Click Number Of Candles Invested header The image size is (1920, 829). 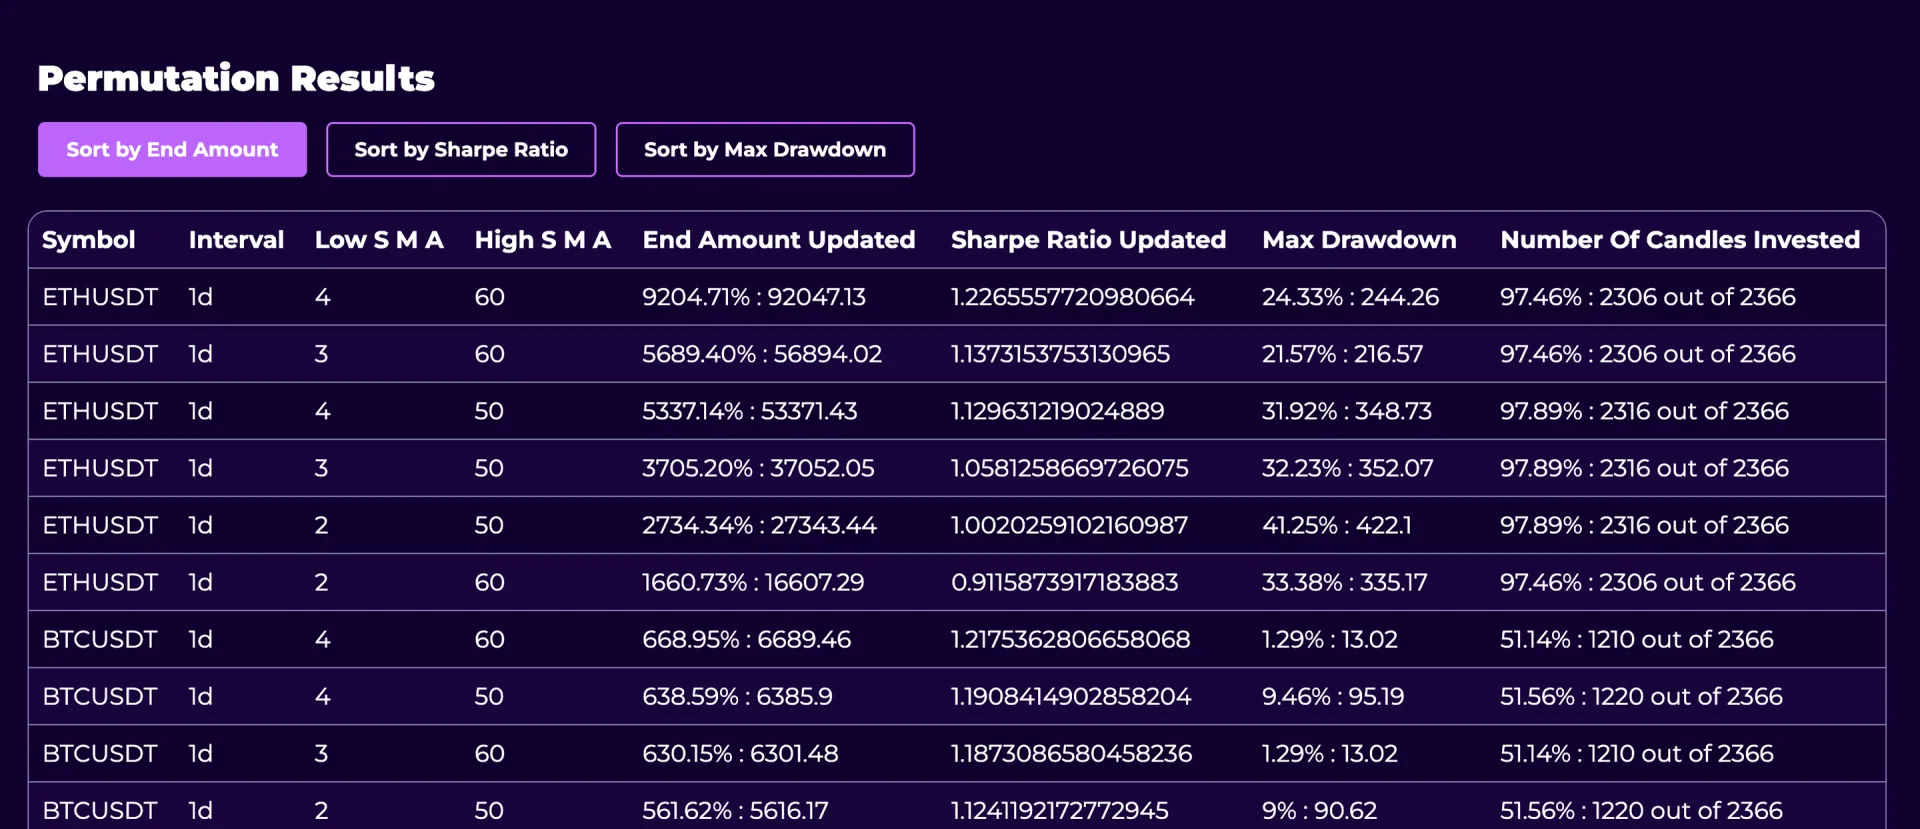[x=1680, y=240]
